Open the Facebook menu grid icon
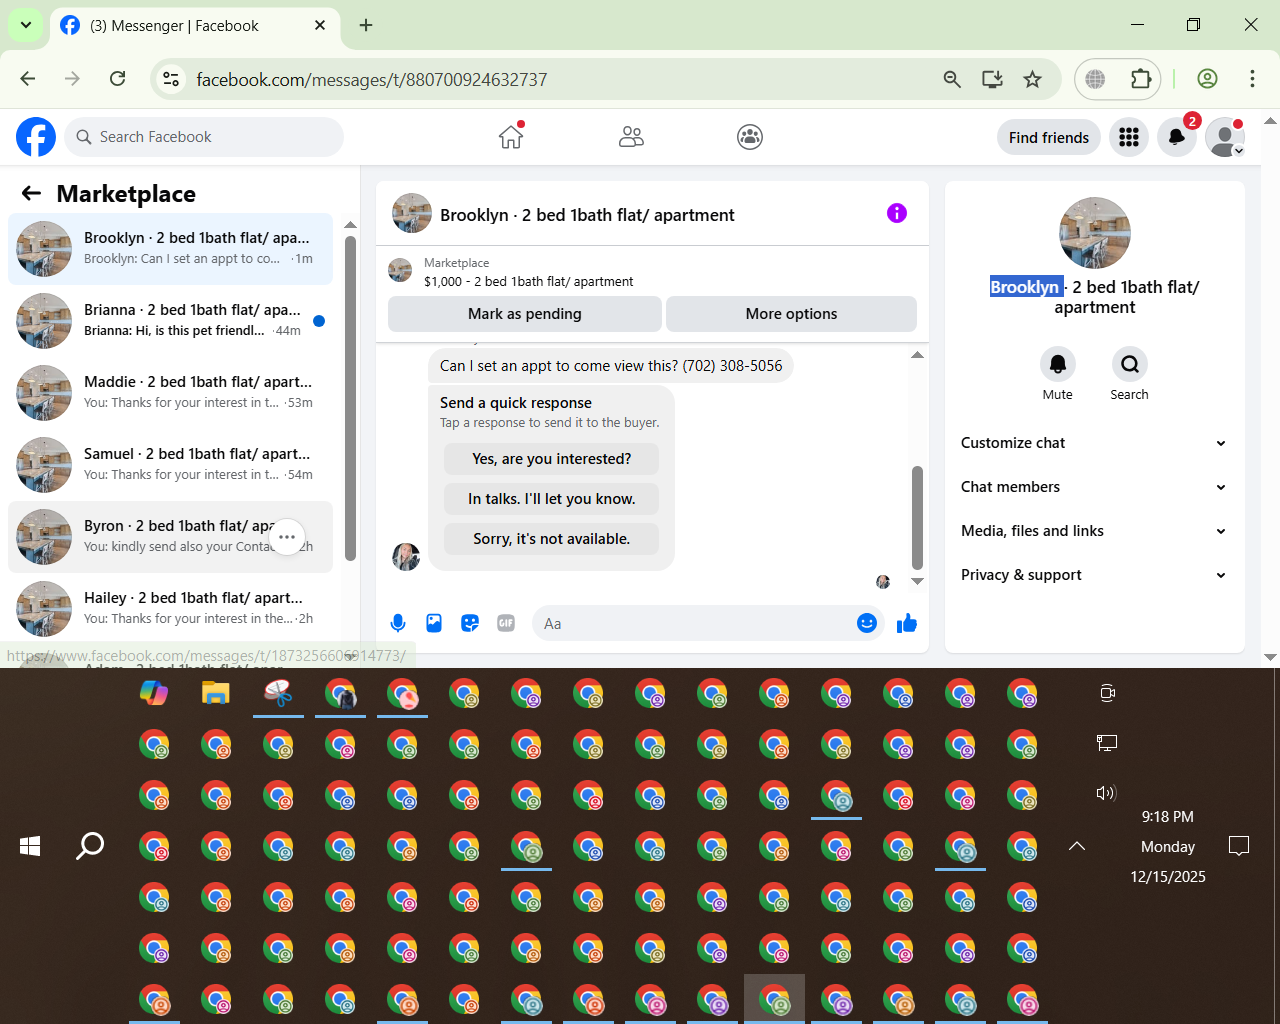The width and height of the screenshot is (1280, 1024). point(1129,137)
